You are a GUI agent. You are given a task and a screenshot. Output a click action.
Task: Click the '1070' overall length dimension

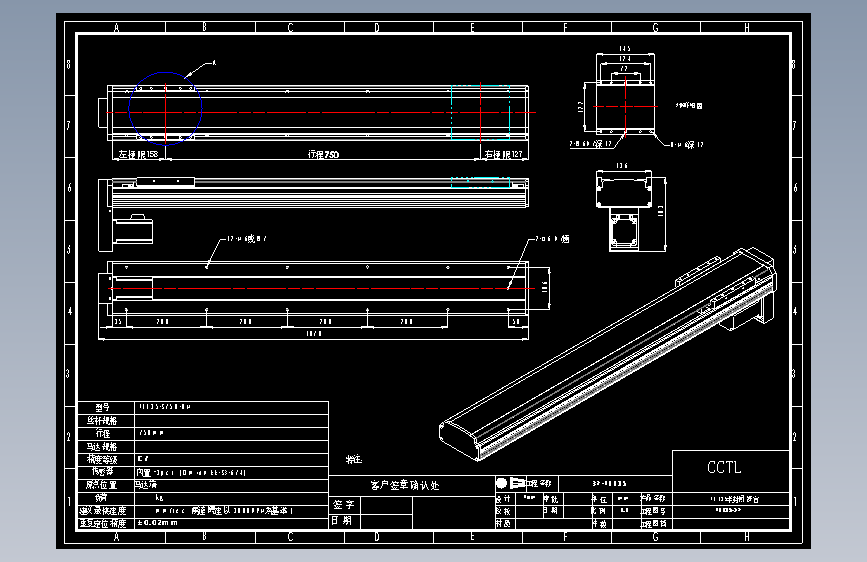pos(314,334)
